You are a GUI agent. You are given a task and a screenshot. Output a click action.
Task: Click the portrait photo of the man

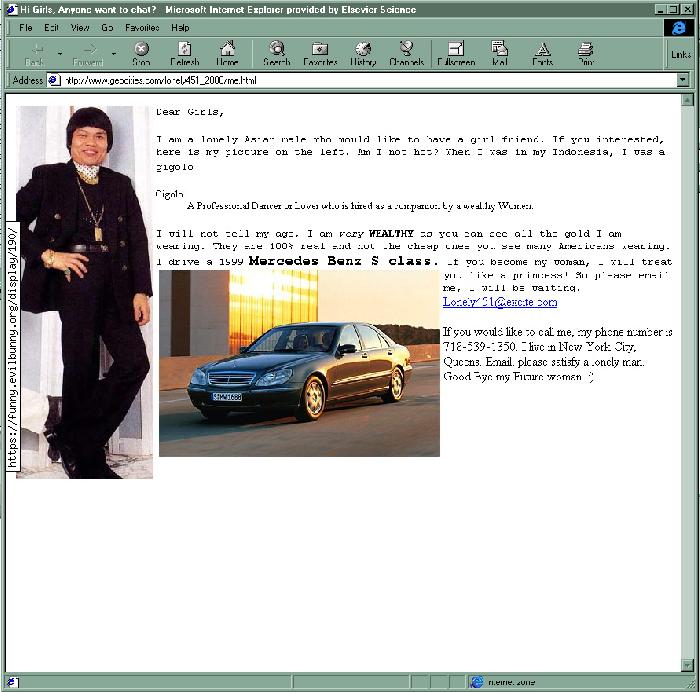pyautogui.click(x=84, y=292)
